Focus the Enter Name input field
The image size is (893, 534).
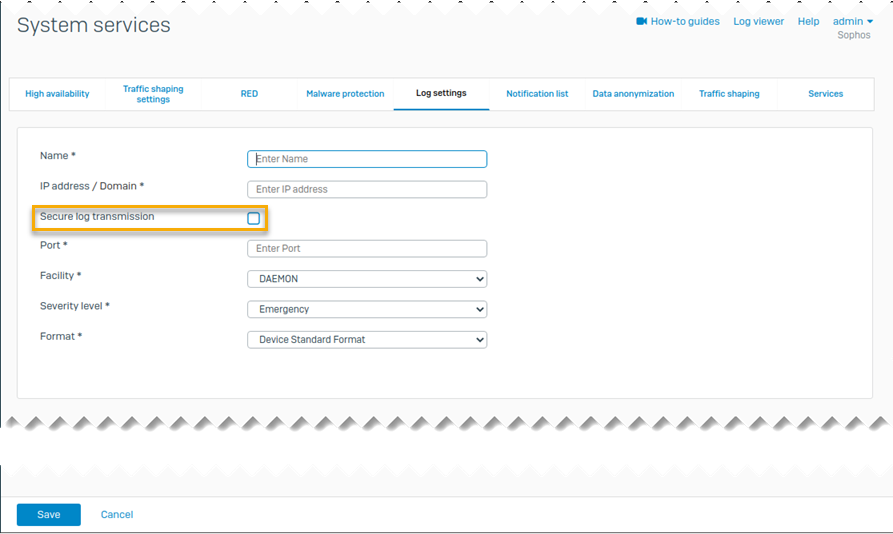click(366, 159)
